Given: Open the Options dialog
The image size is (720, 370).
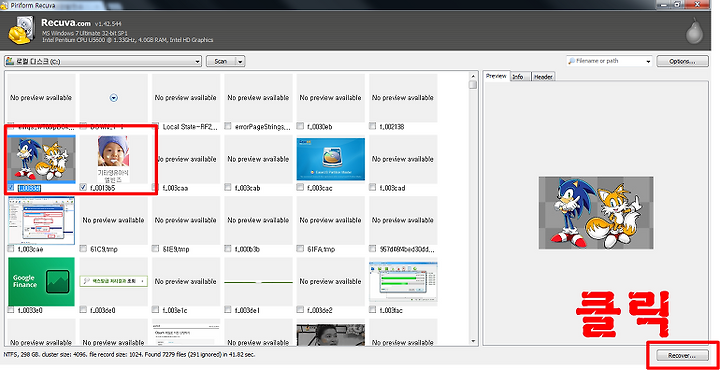Looking at the screenshot, I should point(682,61).
